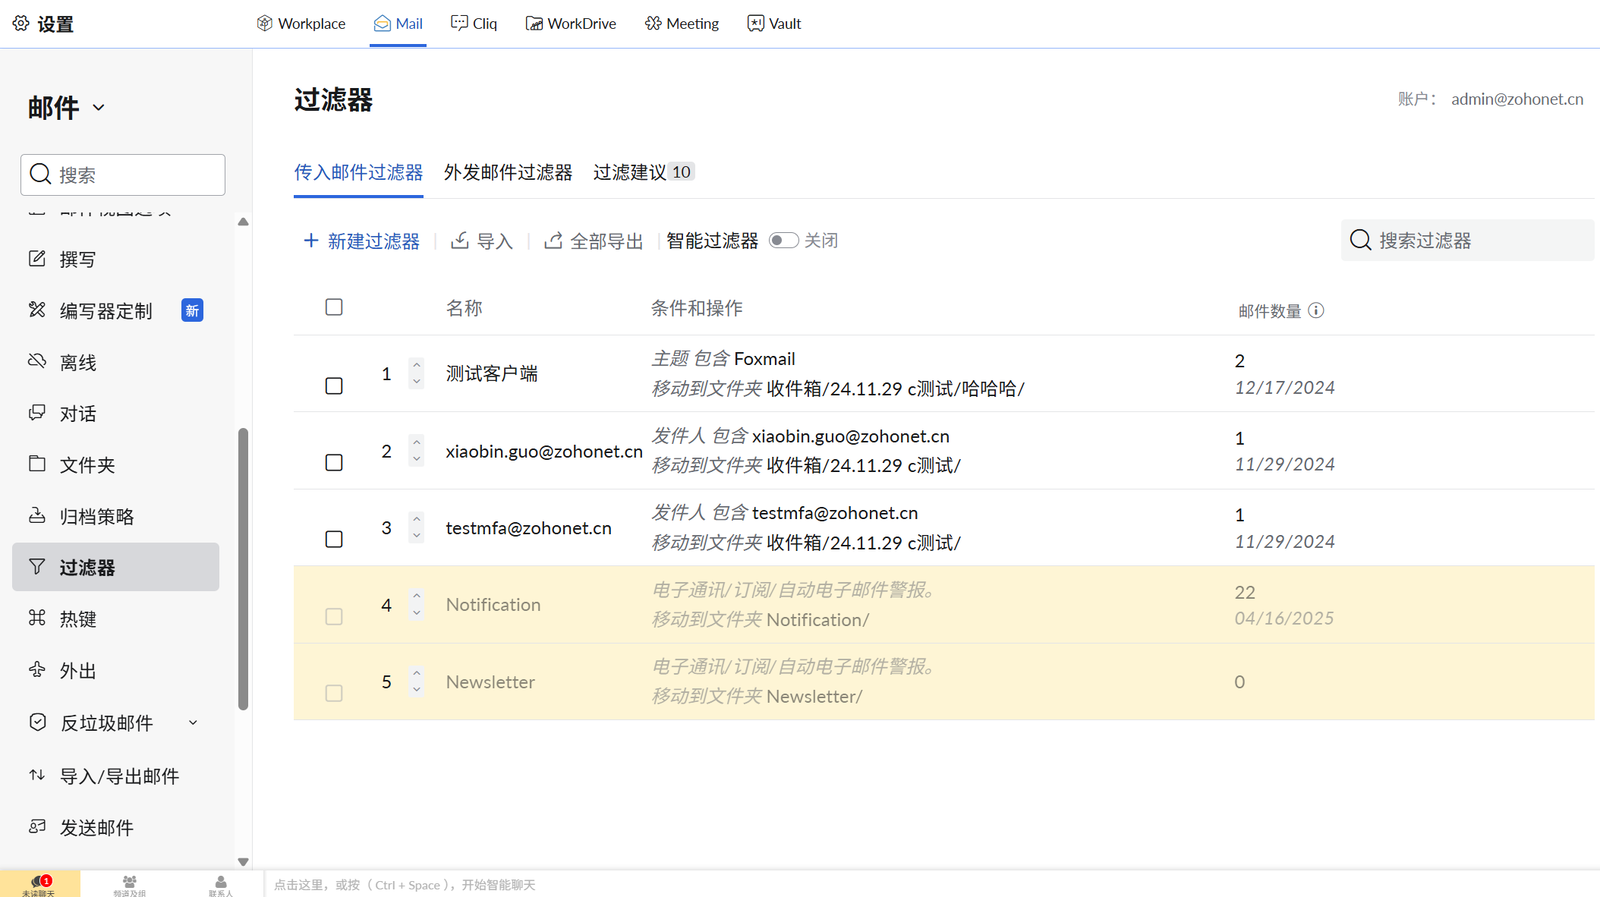This screenshot has height=897, width=1600.
Task: Open 编写器定制 settings
Action: tap(116, 311)
